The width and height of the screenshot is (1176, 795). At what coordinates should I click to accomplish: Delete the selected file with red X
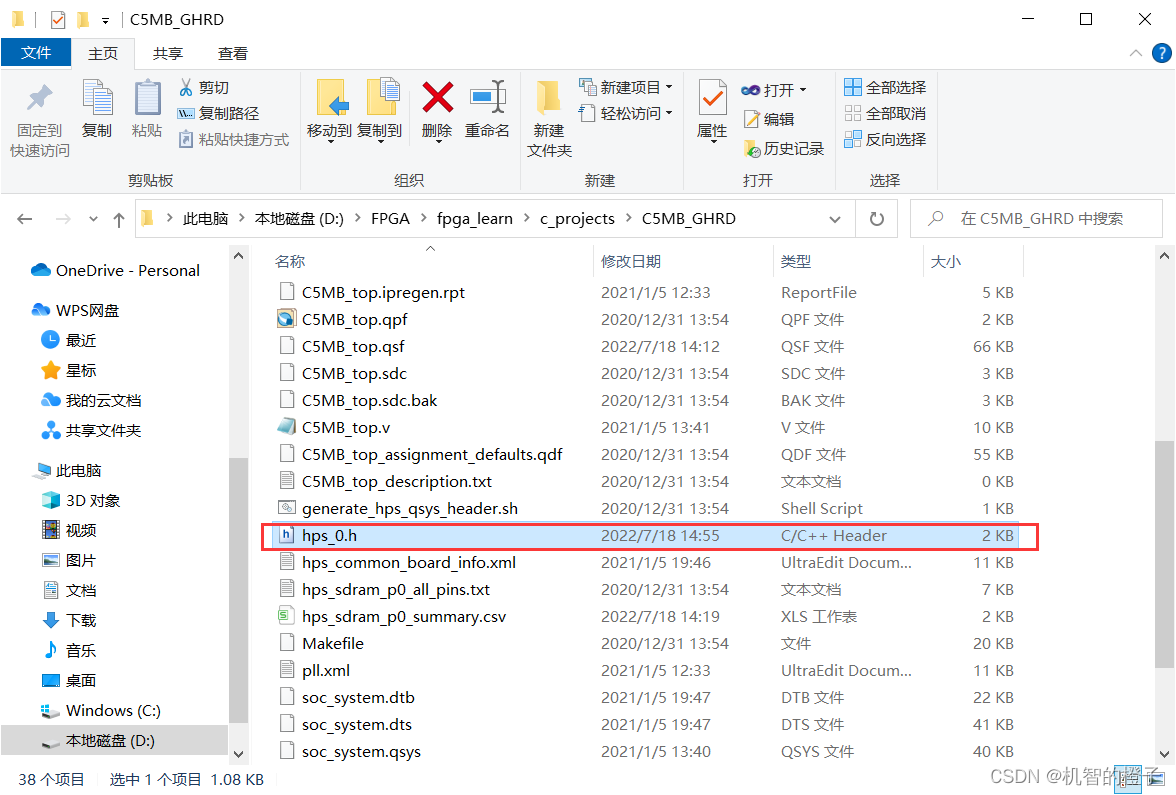(437, 110)
